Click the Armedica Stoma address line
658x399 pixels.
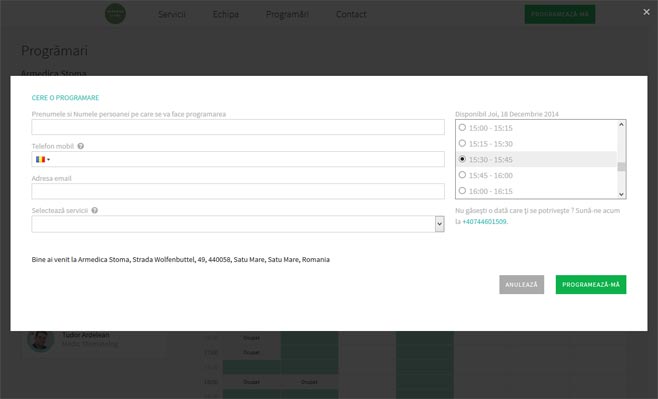pyautogui.click(x=180, y=260)
